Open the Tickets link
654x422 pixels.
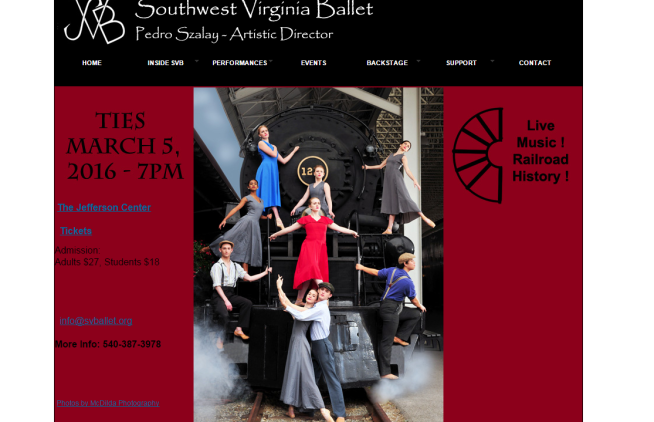coord(76,231)
